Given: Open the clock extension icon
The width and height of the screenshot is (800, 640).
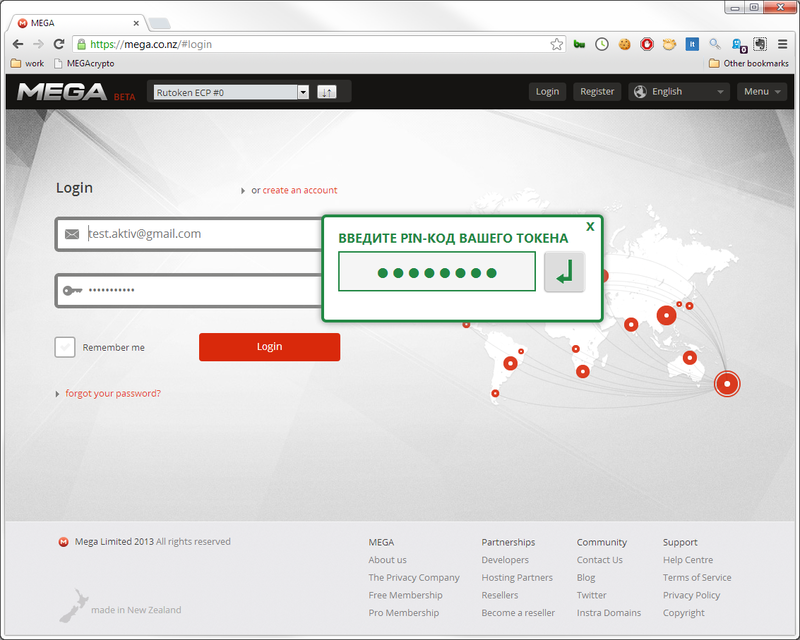Looking at the screenshot, I should pyautogui.click(x=602, y=44).
